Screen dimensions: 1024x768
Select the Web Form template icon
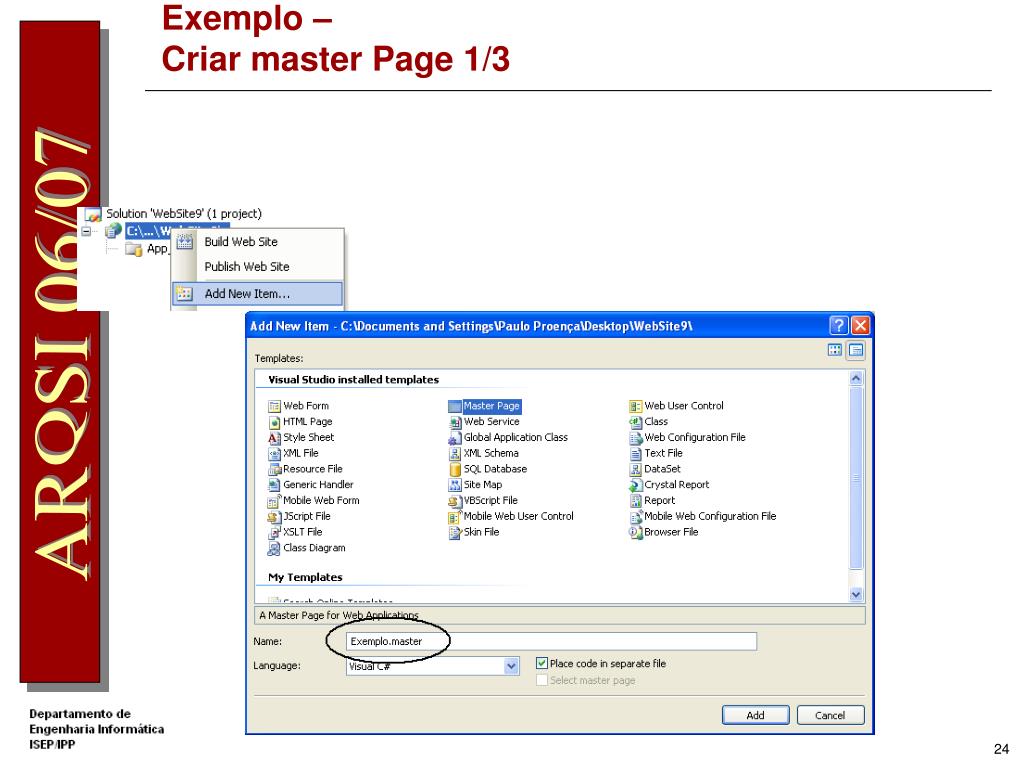coord(274,406)
